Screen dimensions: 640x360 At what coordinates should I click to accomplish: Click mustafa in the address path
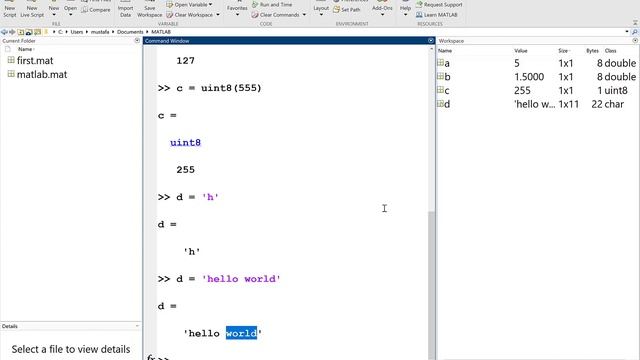(100, 32)
